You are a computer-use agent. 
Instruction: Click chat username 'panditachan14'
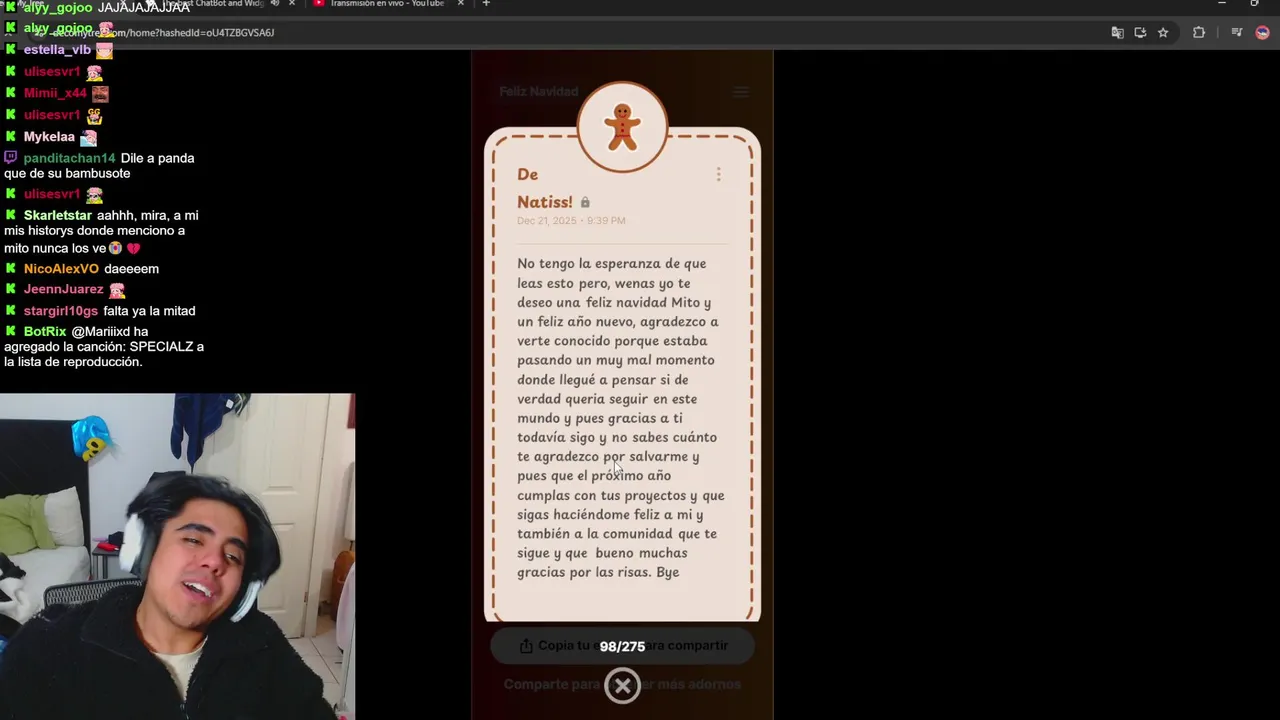(70, 158)
